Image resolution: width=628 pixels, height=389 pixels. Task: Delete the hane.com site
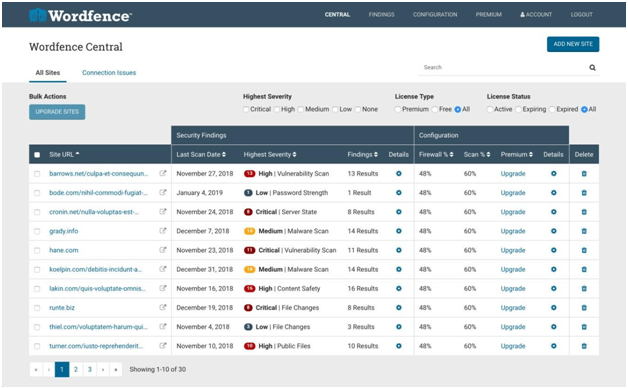point(584,250)
